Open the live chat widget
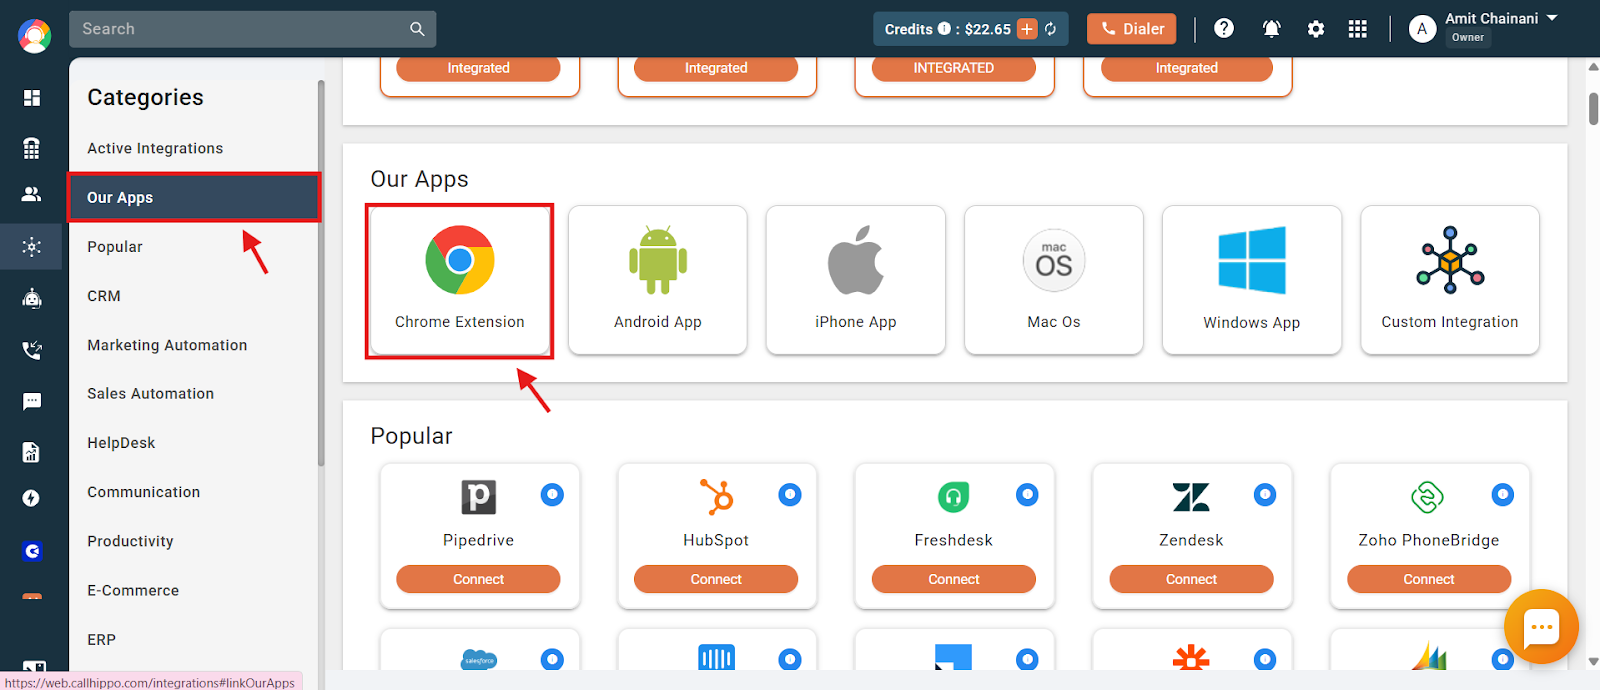The image size is (1600, 690). pyautogui.click(x=1541, y=627)
